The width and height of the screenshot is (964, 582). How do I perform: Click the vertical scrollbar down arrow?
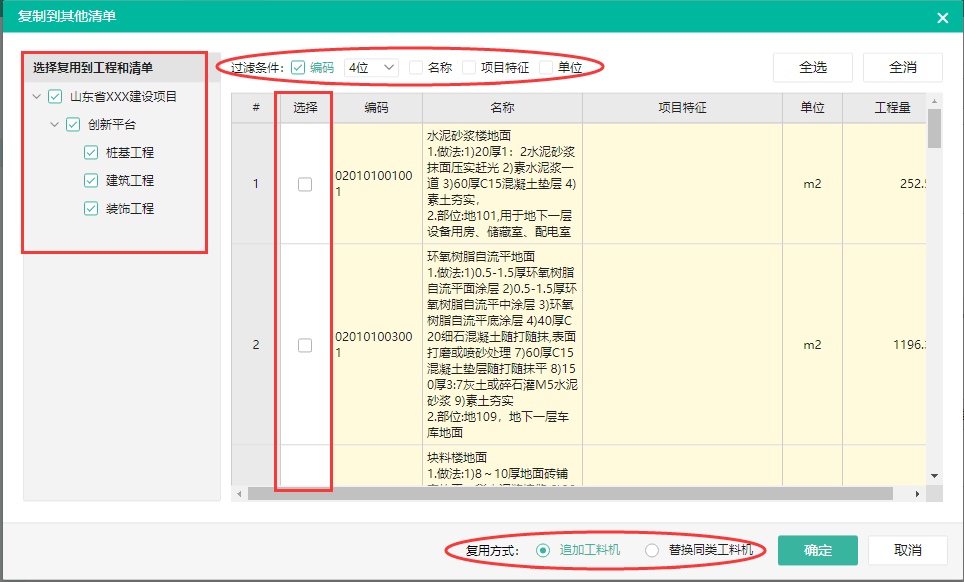point(934,476)
